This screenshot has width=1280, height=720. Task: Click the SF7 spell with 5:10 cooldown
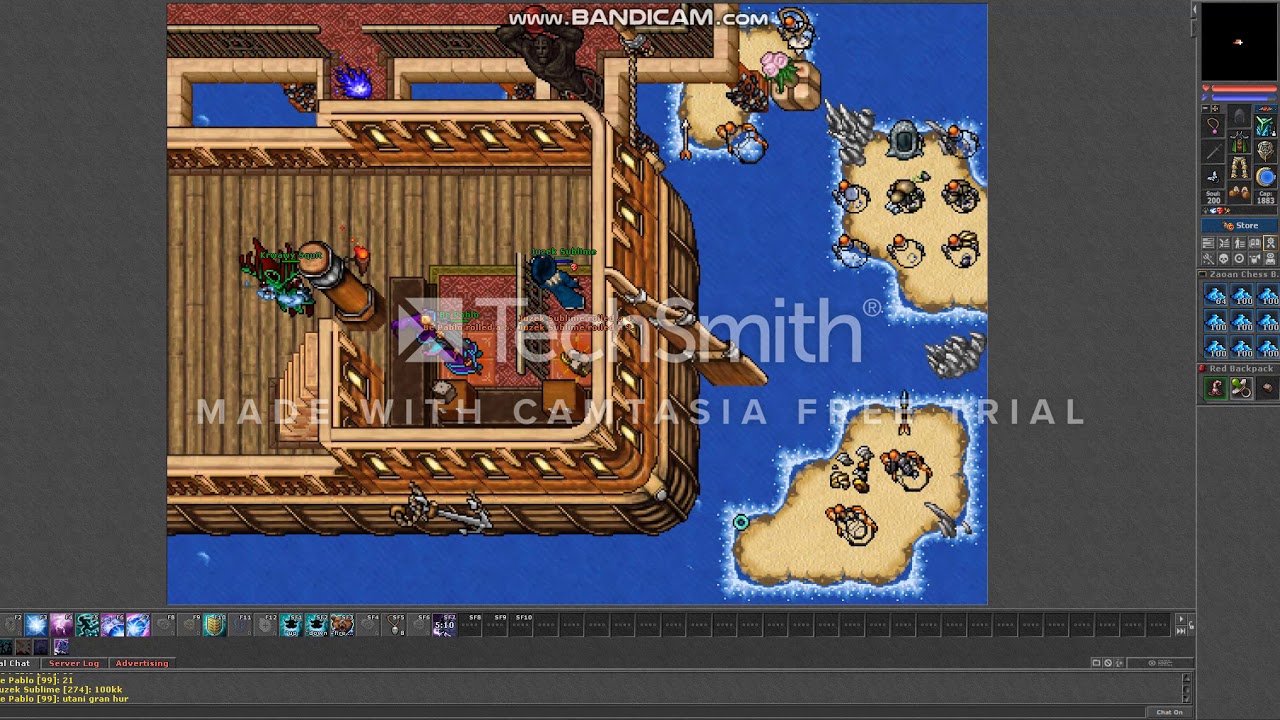tap(444, 626)
